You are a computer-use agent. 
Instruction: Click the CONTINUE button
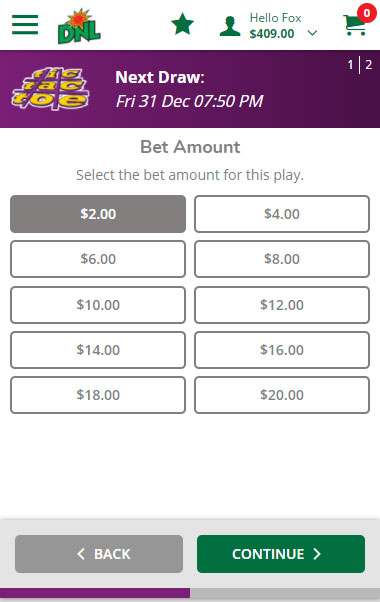pos(281,554)
